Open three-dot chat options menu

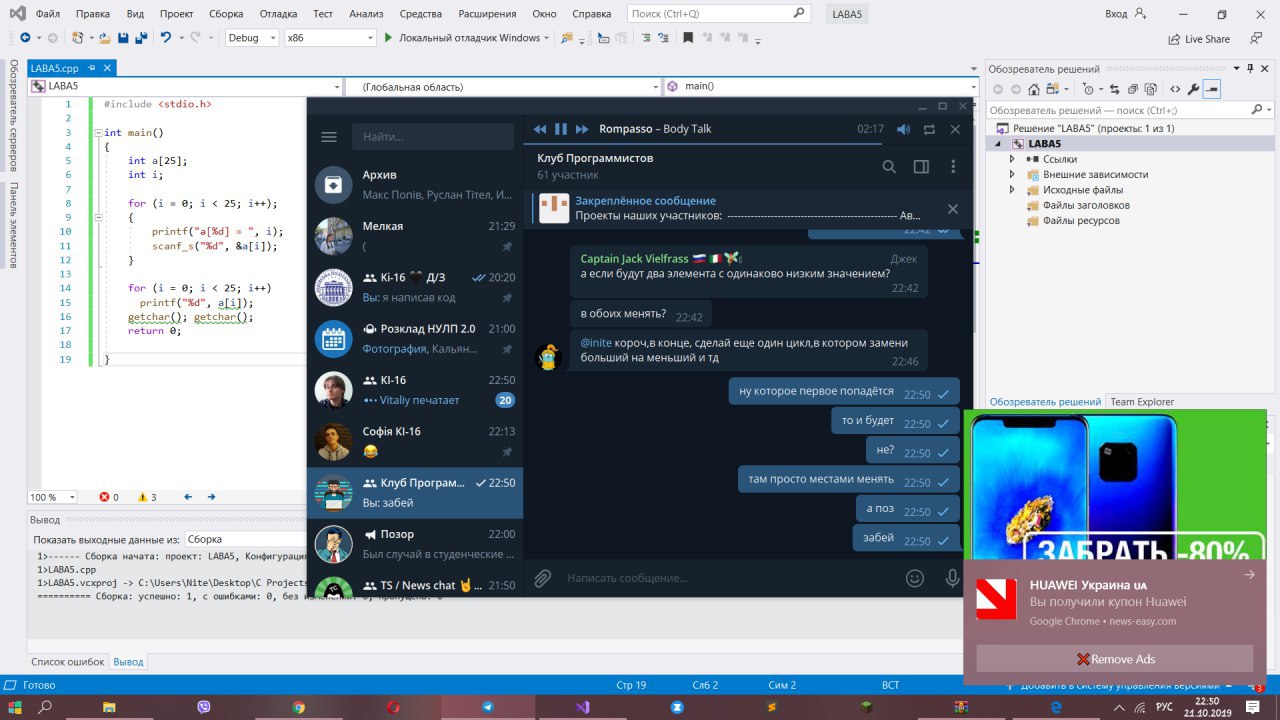tap(953, 167)
